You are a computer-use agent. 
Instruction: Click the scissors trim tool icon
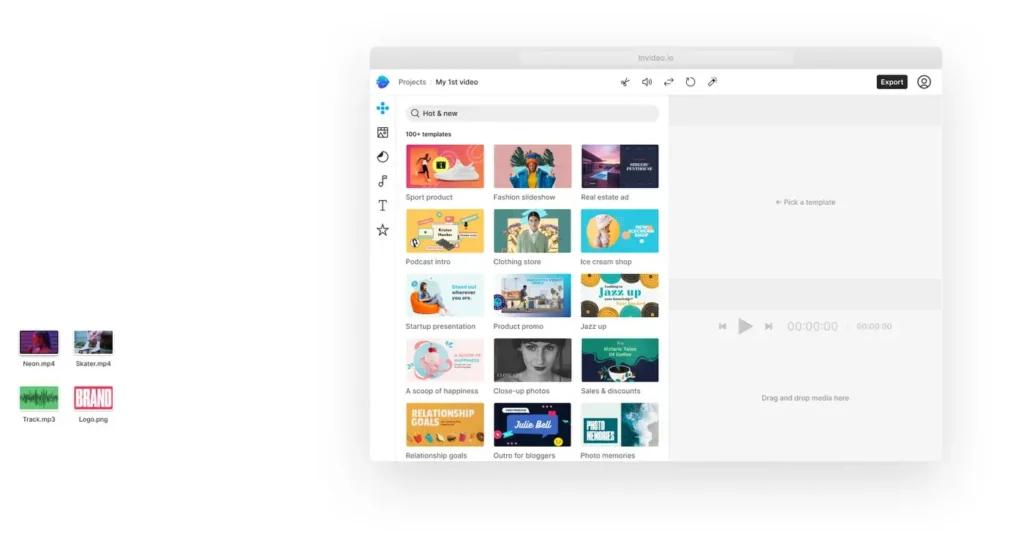(624, 82)
